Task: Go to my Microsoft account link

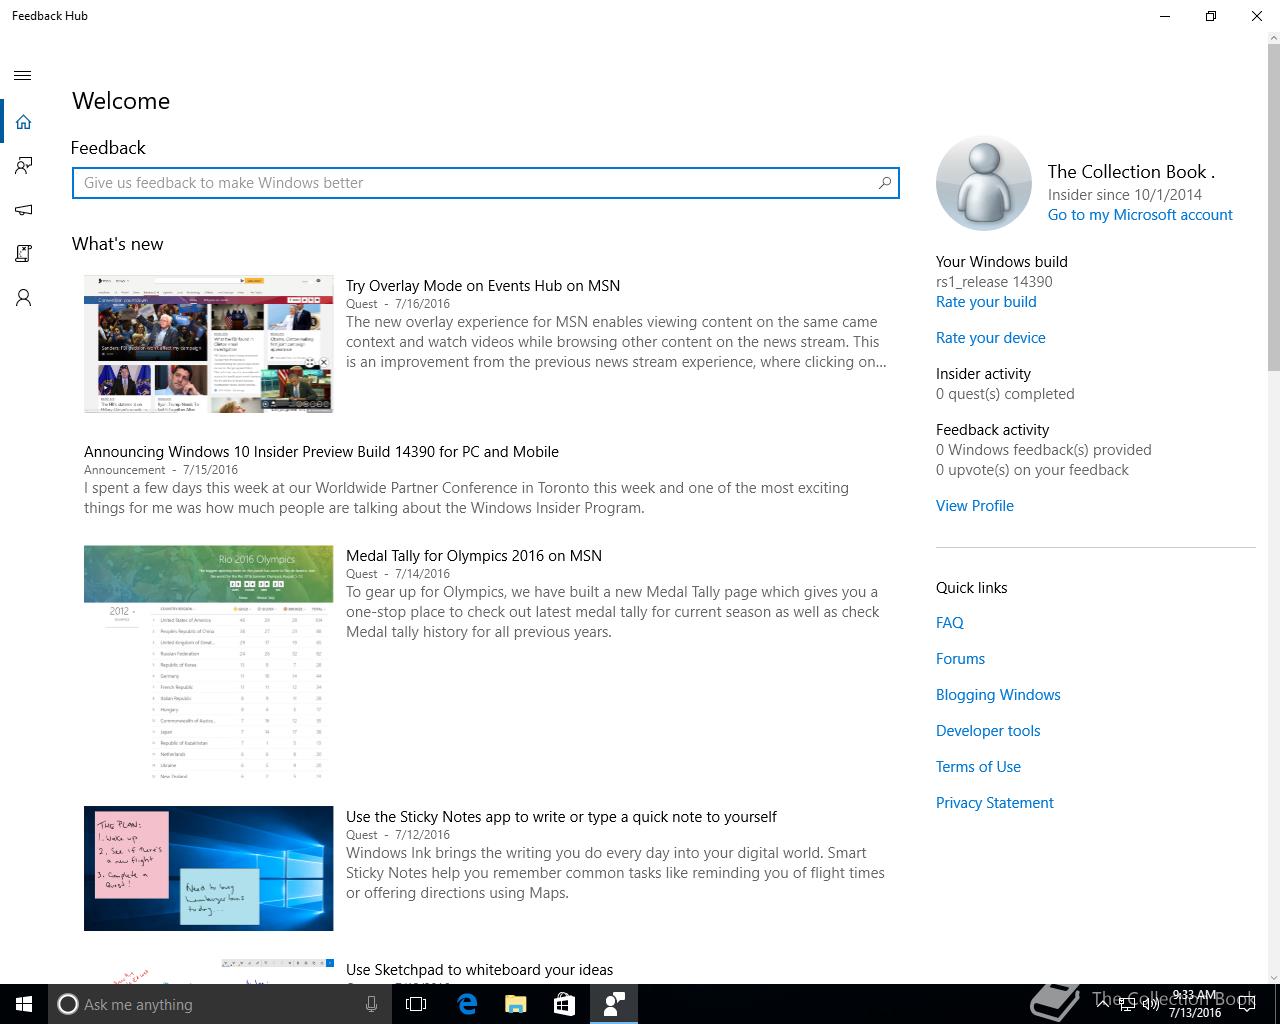Action: (1140, 215)
